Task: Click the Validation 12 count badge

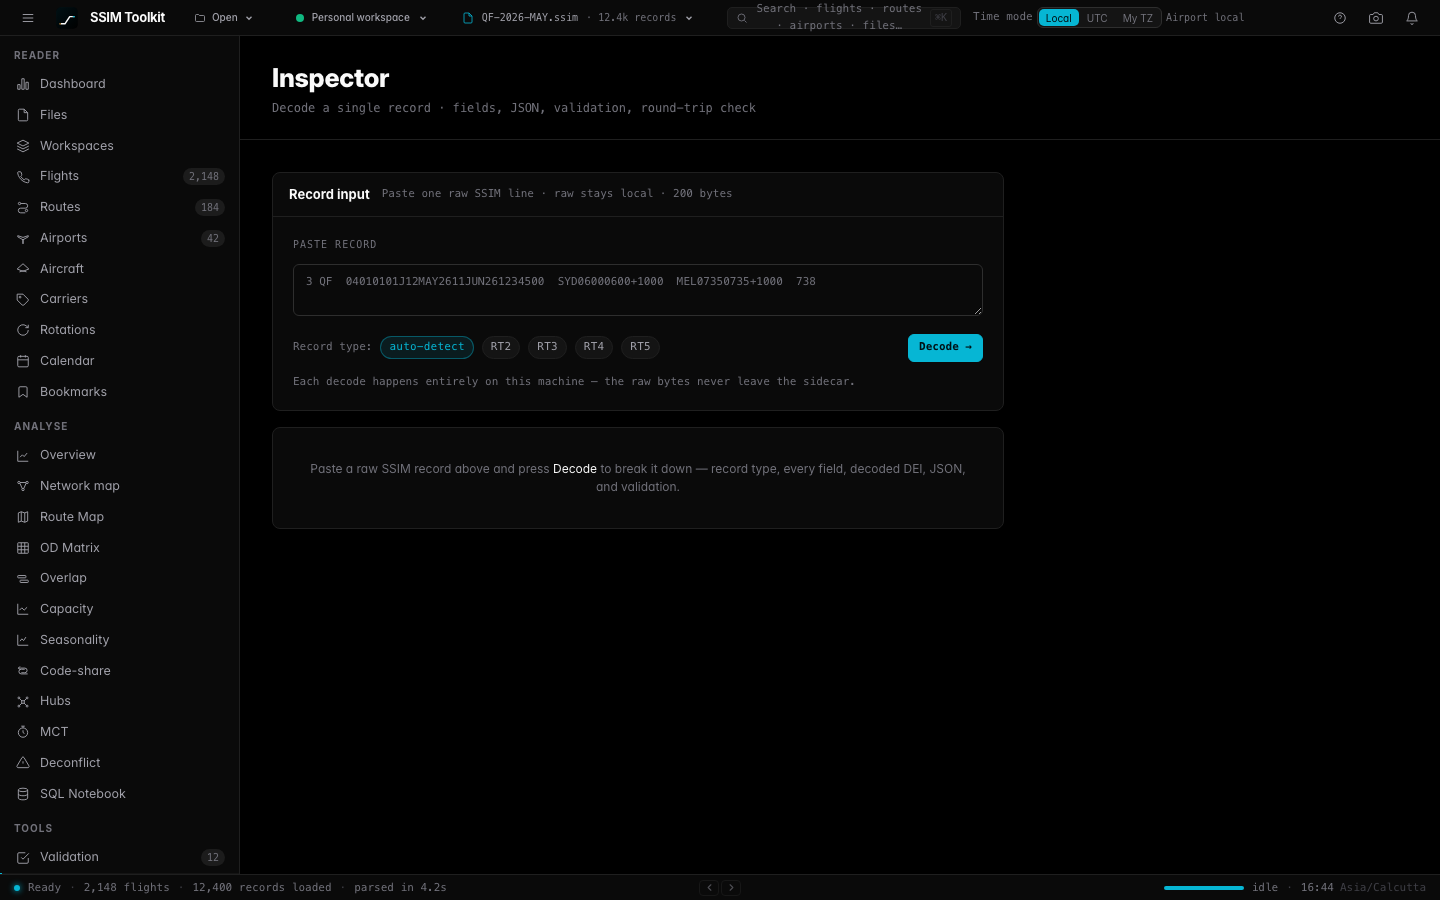Action: pos(213,857)
